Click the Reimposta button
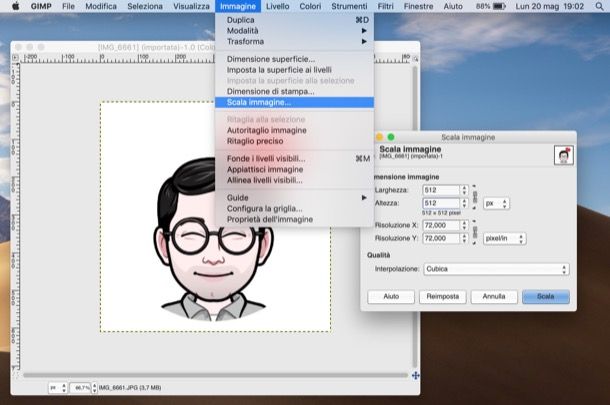Screen dimensions: 610x405 point(443,296)
